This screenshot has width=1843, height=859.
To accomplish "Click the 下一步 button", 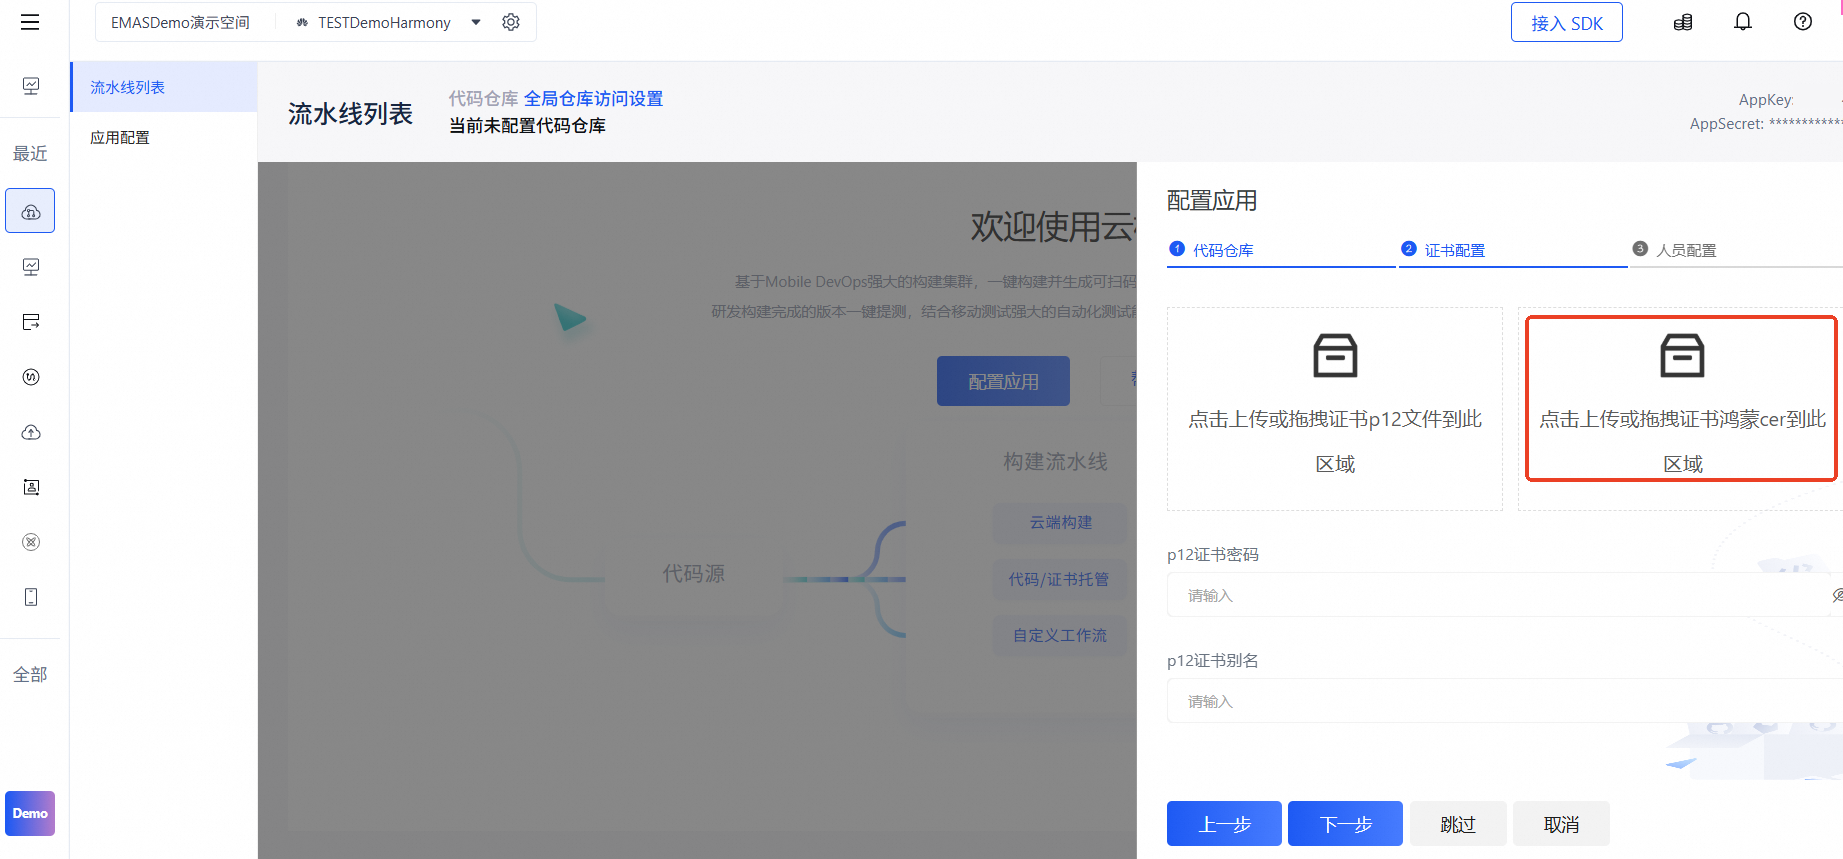I will 1345,824.
